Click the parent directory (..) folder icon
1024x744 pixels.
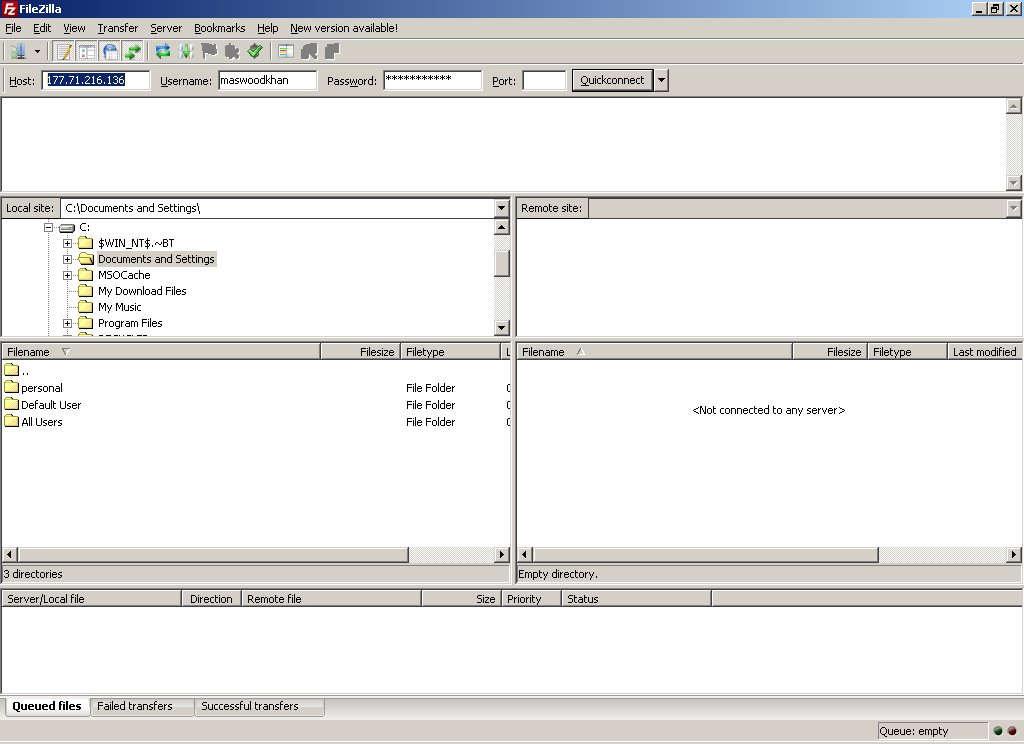tap(12, 370)
